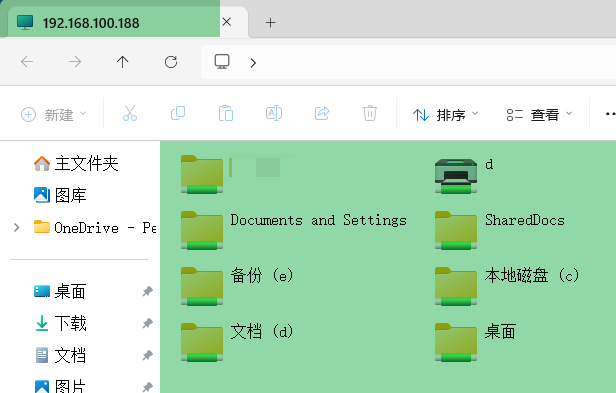The height and width of the screenshot is (393, 616).
Task: Go back with the back arrow
Action: [27, 62]
